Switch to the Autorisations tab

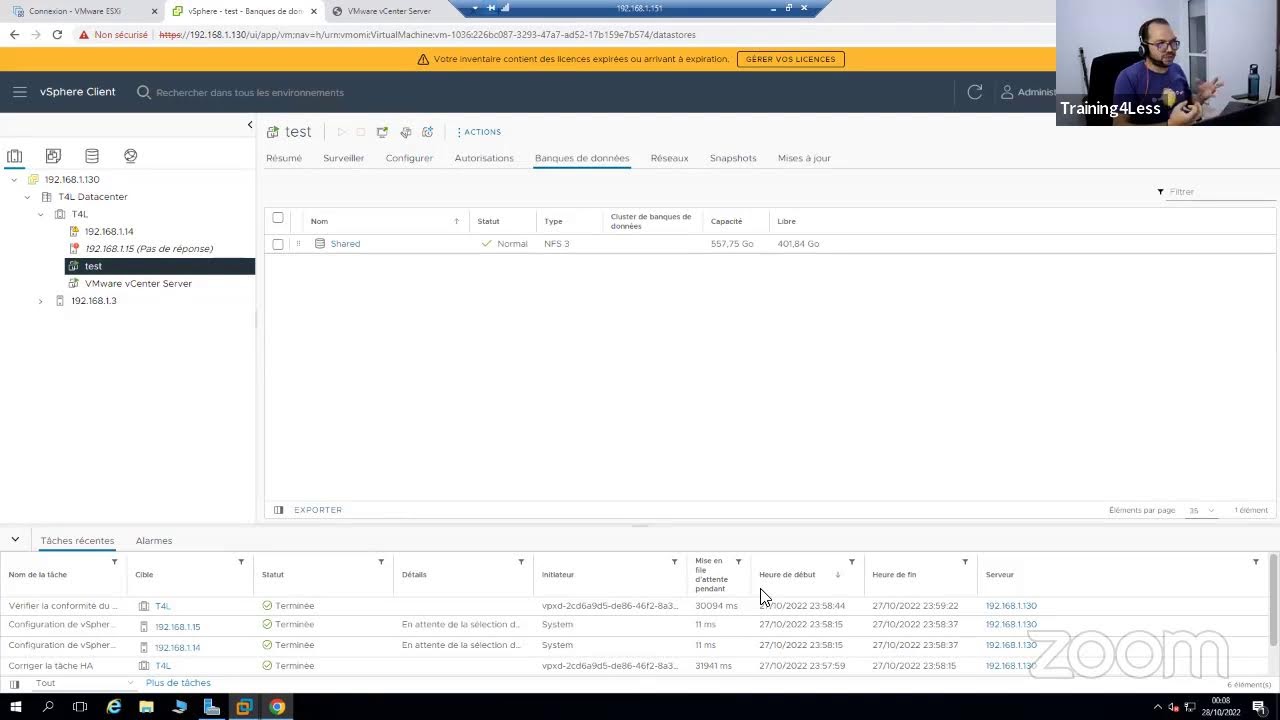pos(484,158)
